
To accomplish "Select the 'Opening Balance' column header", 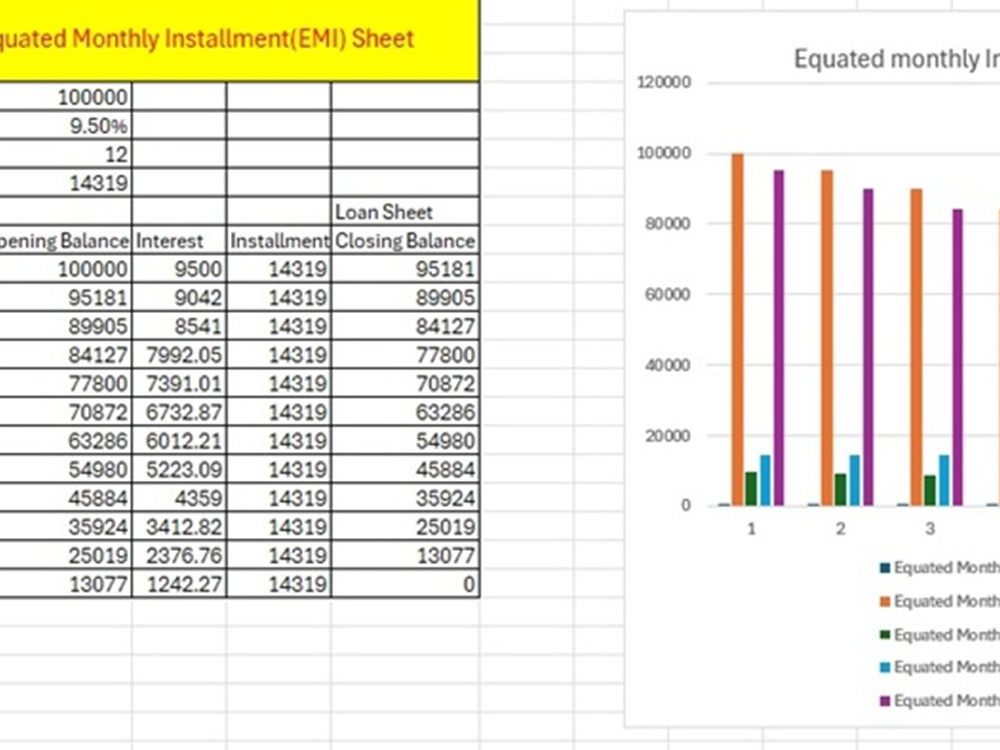I will point(66,240).
